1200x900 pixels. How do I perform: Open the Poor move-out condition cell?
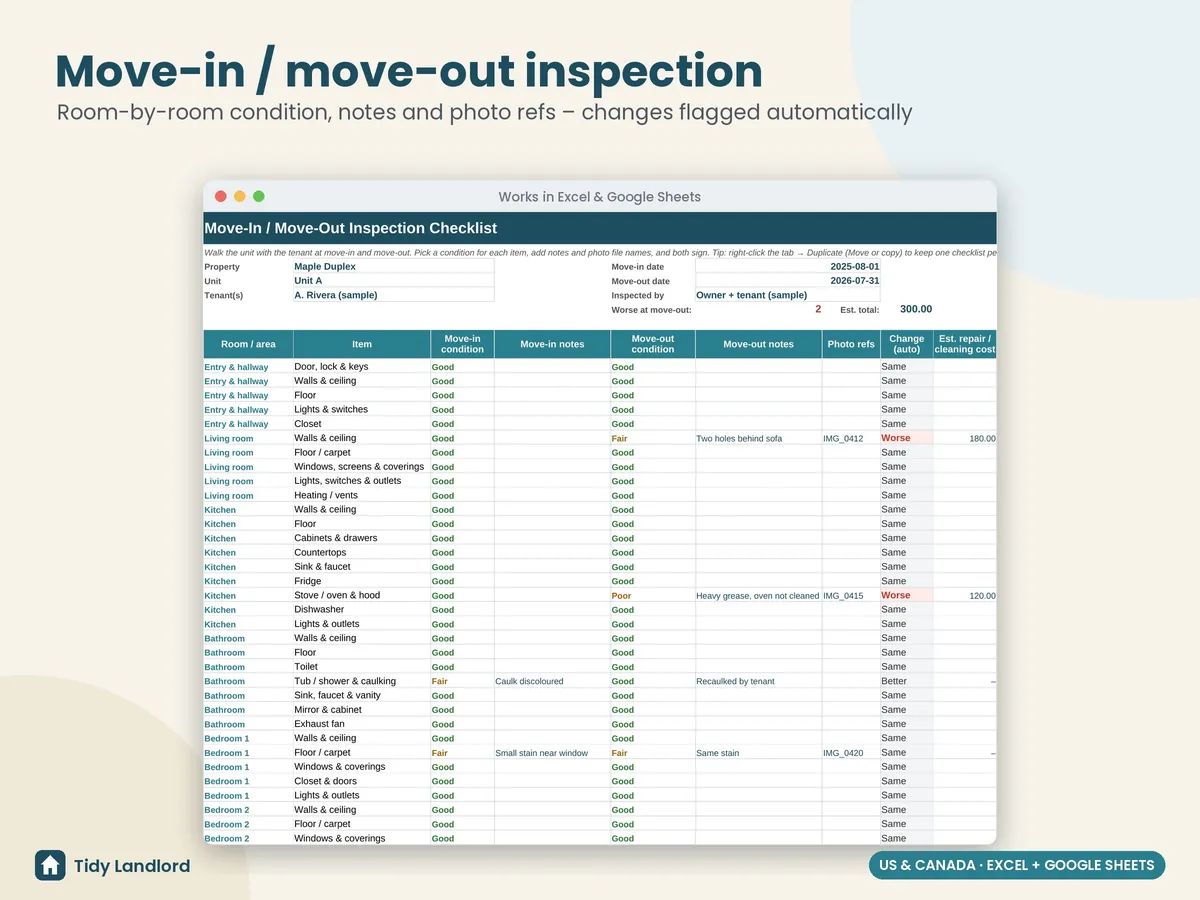click(653, 595)
